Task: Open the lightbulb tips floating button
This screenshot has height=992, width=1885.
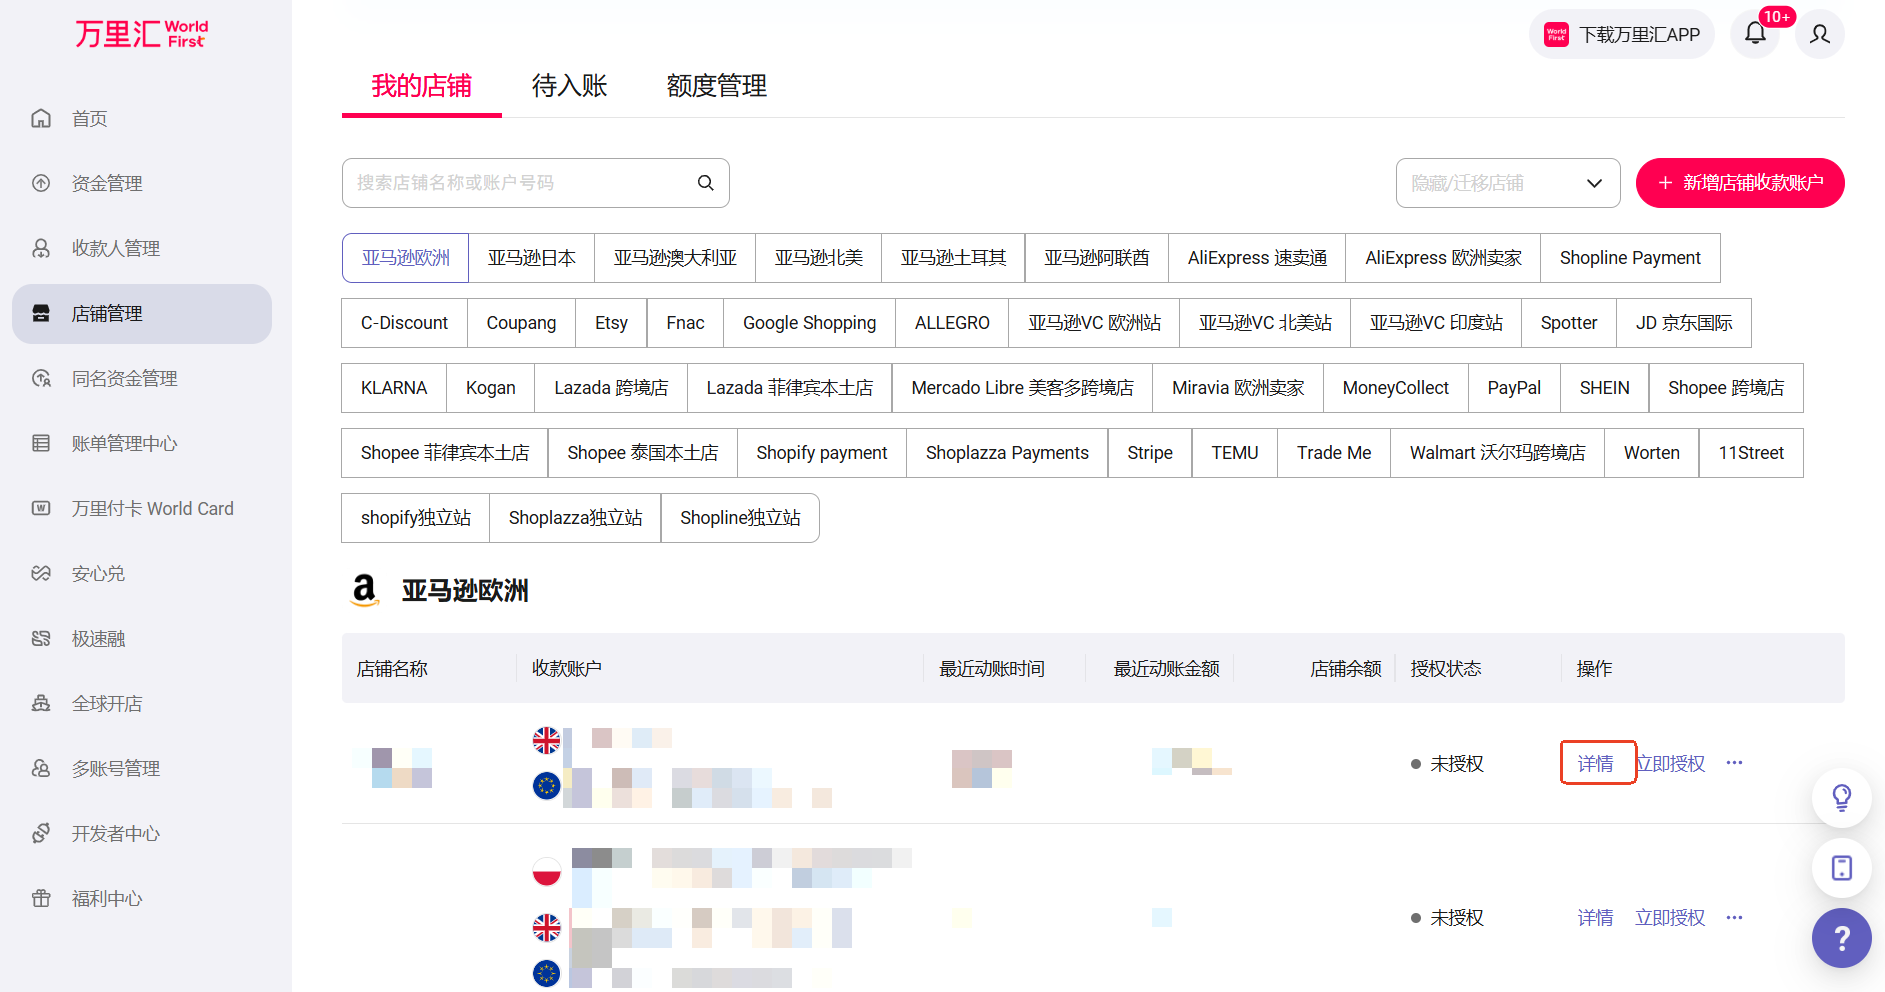Action: [1841, 797]
